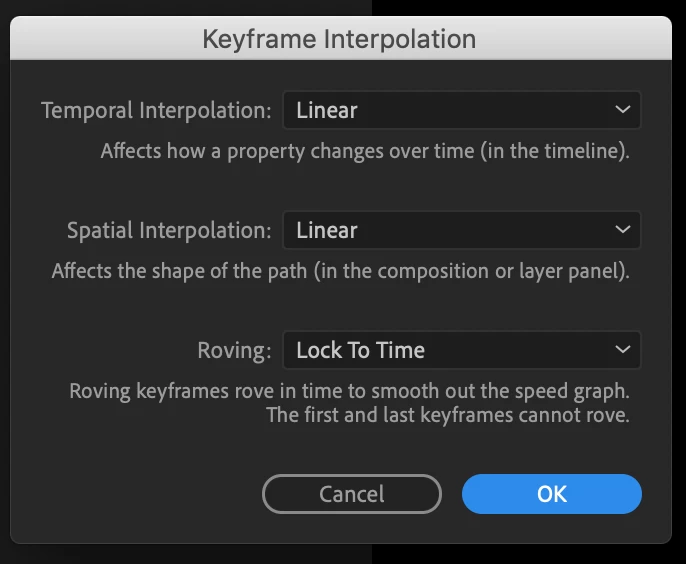The width and height of the screenshot is (686, 564).
Task: Click the "Affects how a property changes" description
Action: click(x=365, y=152)
